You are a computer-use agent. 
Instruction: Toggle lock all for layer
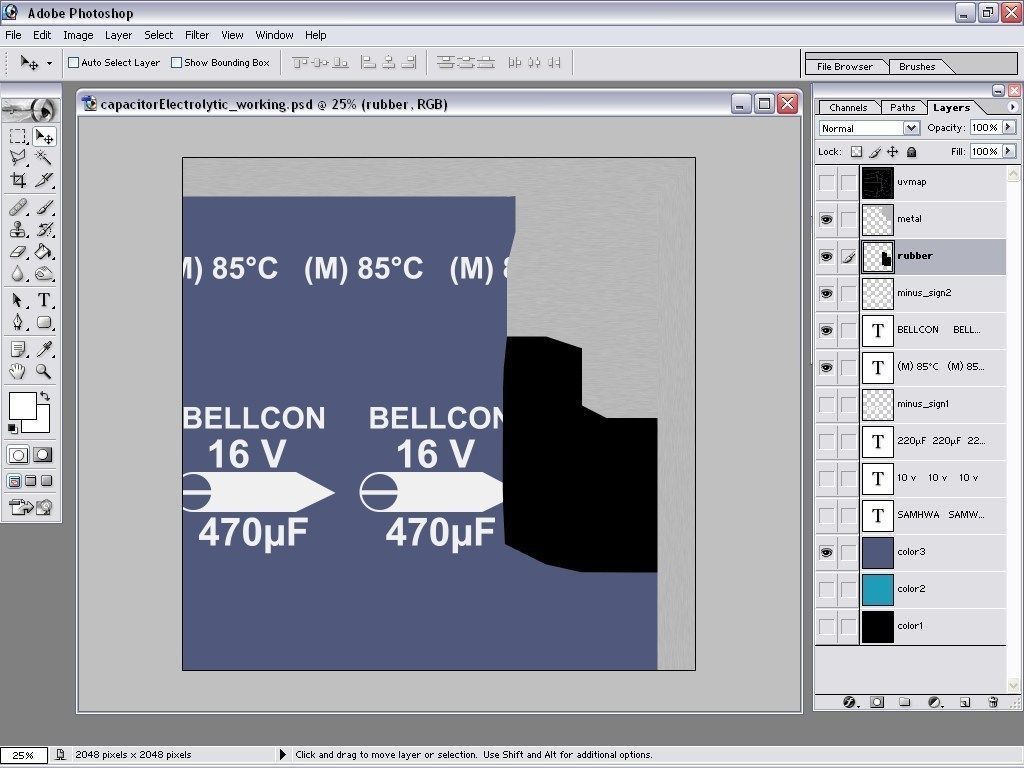point(912,152)
